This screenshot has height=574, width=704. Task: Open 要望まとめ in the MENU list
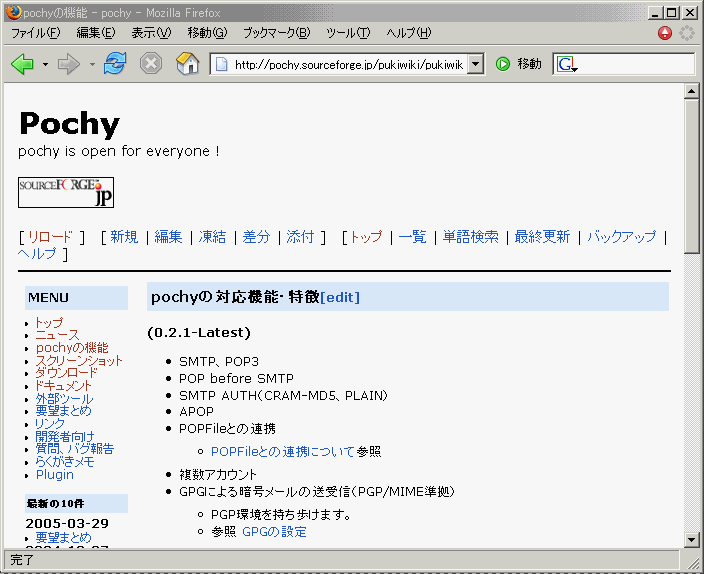click(63, 411)
